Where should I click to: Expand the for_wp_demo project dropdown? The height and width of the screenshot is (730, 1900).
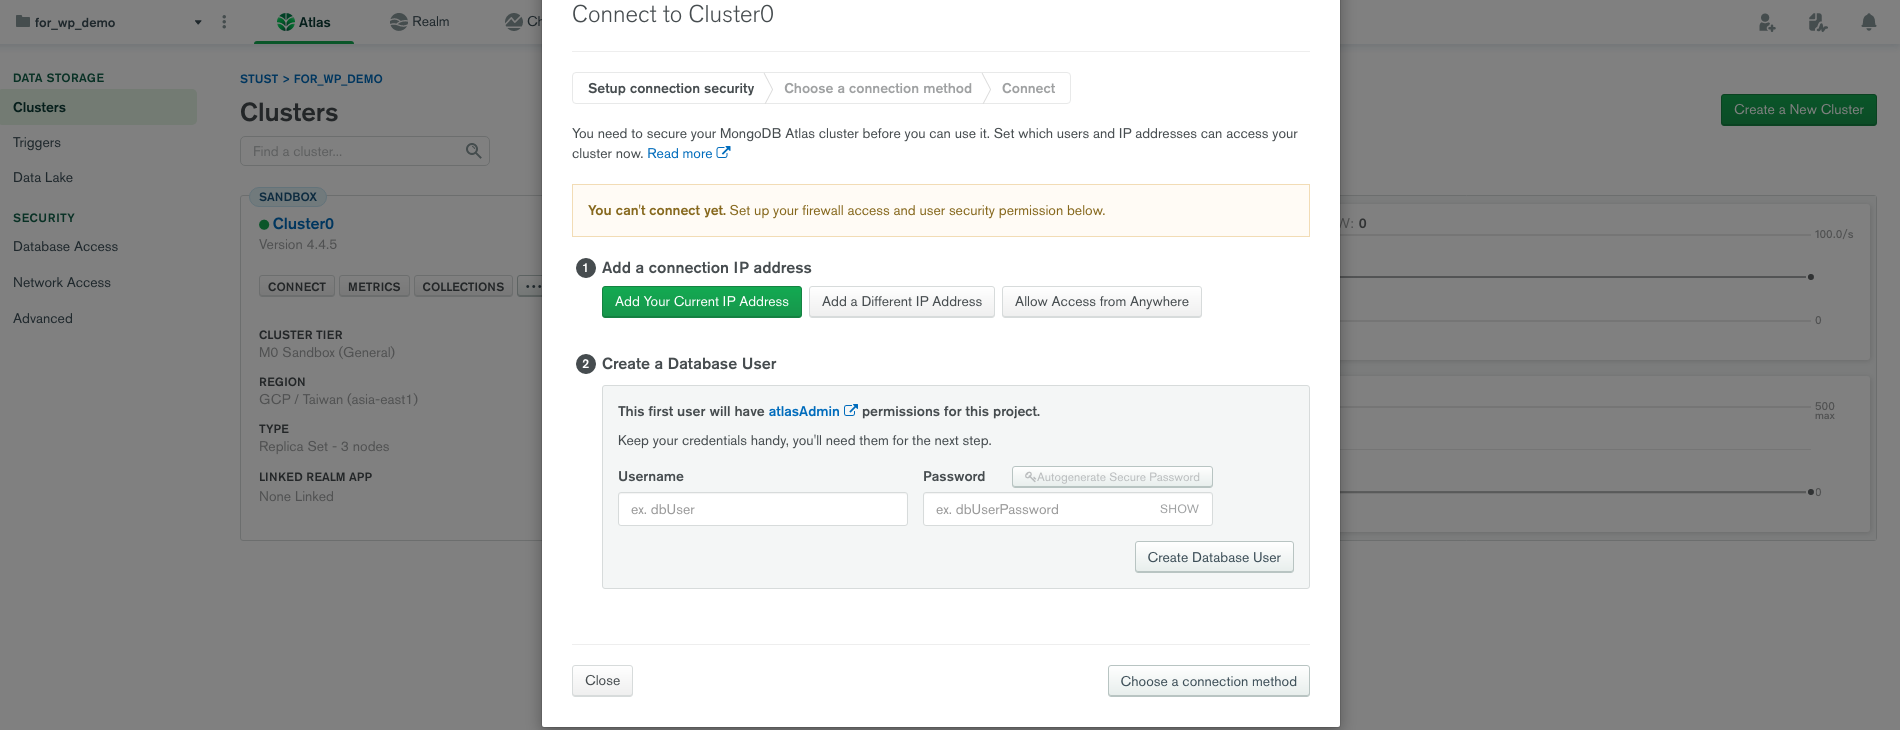tap(198, 22)
